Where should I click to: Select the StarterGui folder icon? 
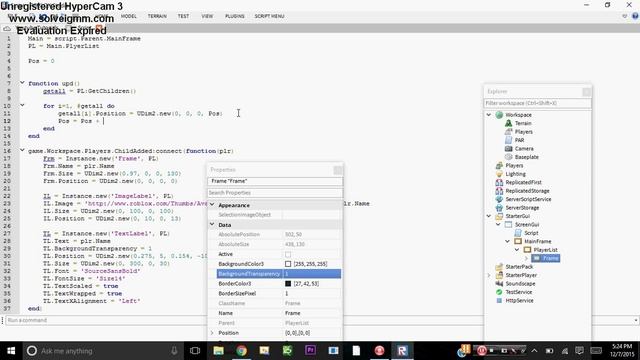[x=499, y=216]
